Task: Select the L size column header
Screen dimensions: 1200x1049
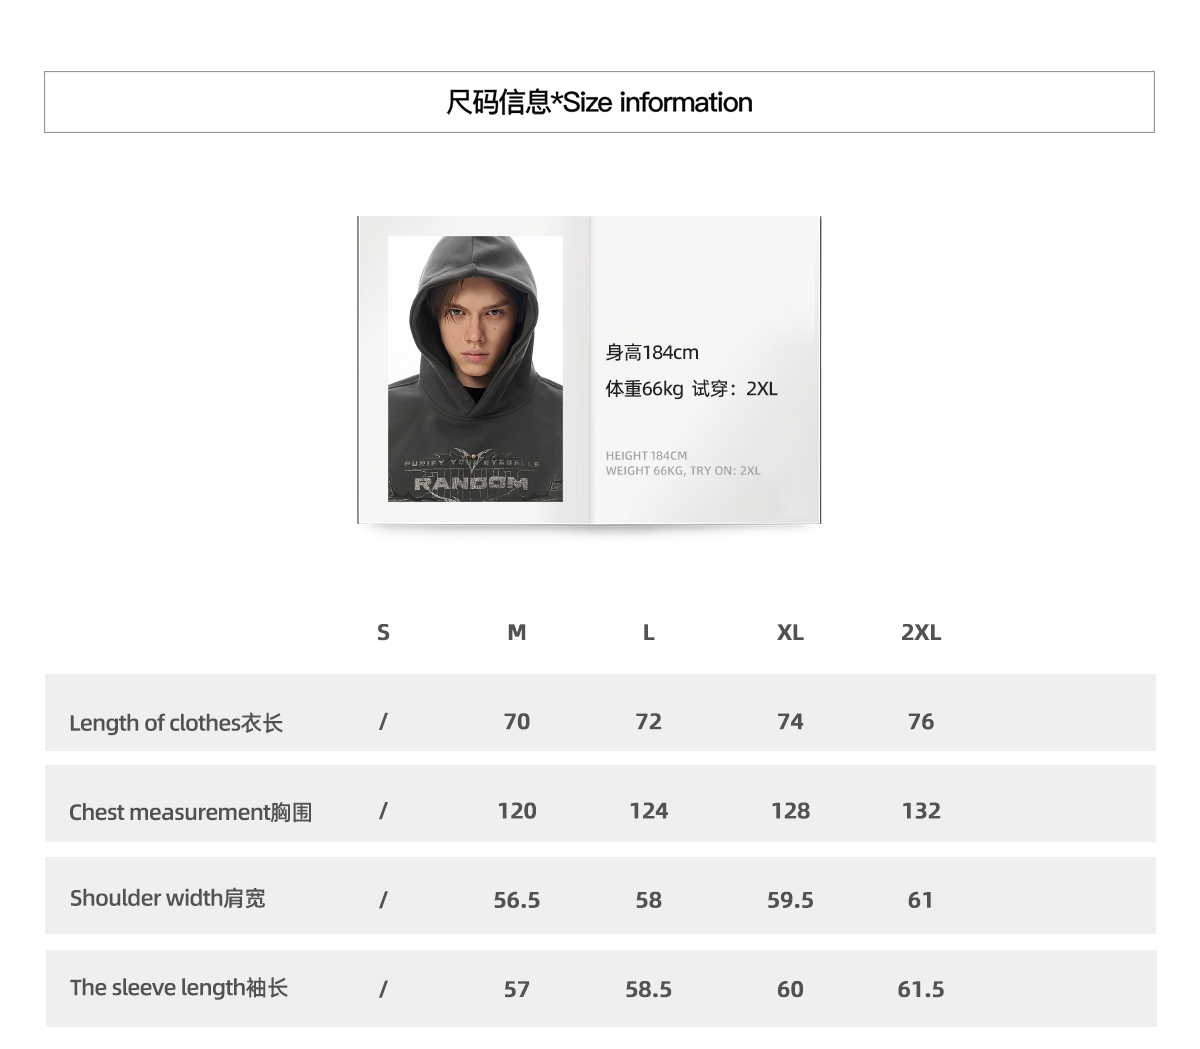Action: tap(648, 632)
